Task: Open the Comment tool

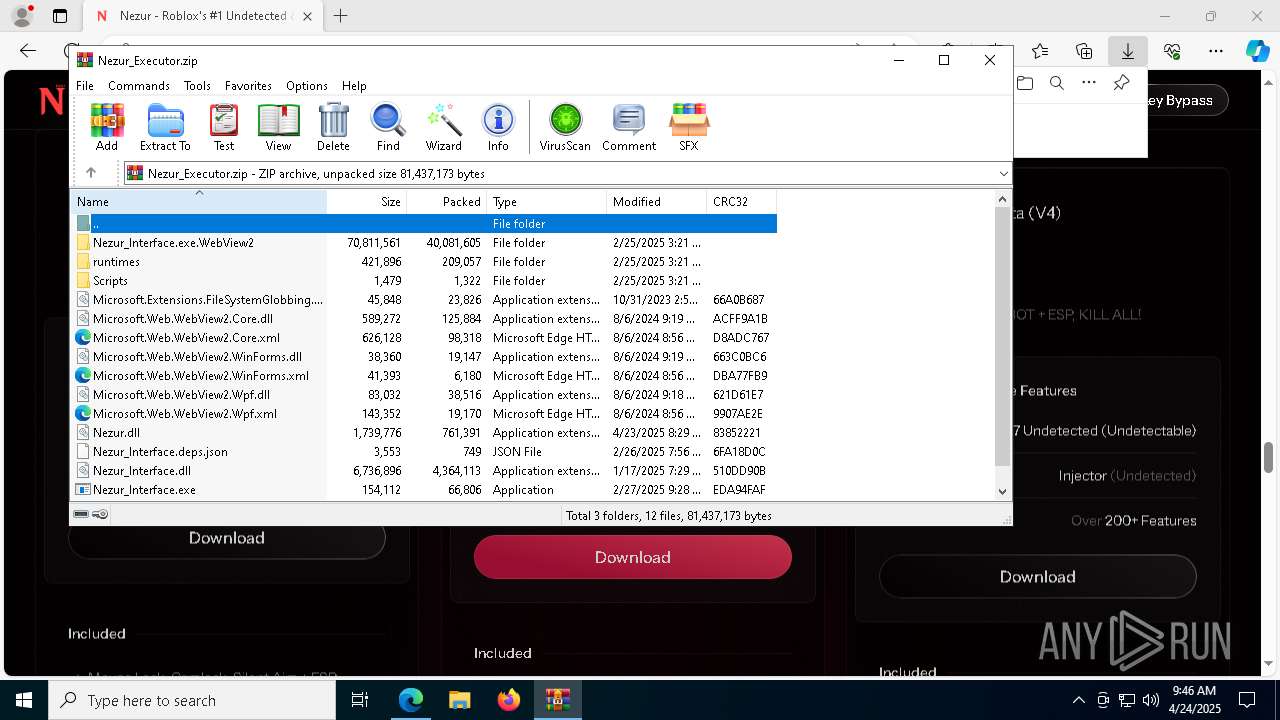Action: click(629, 127)
